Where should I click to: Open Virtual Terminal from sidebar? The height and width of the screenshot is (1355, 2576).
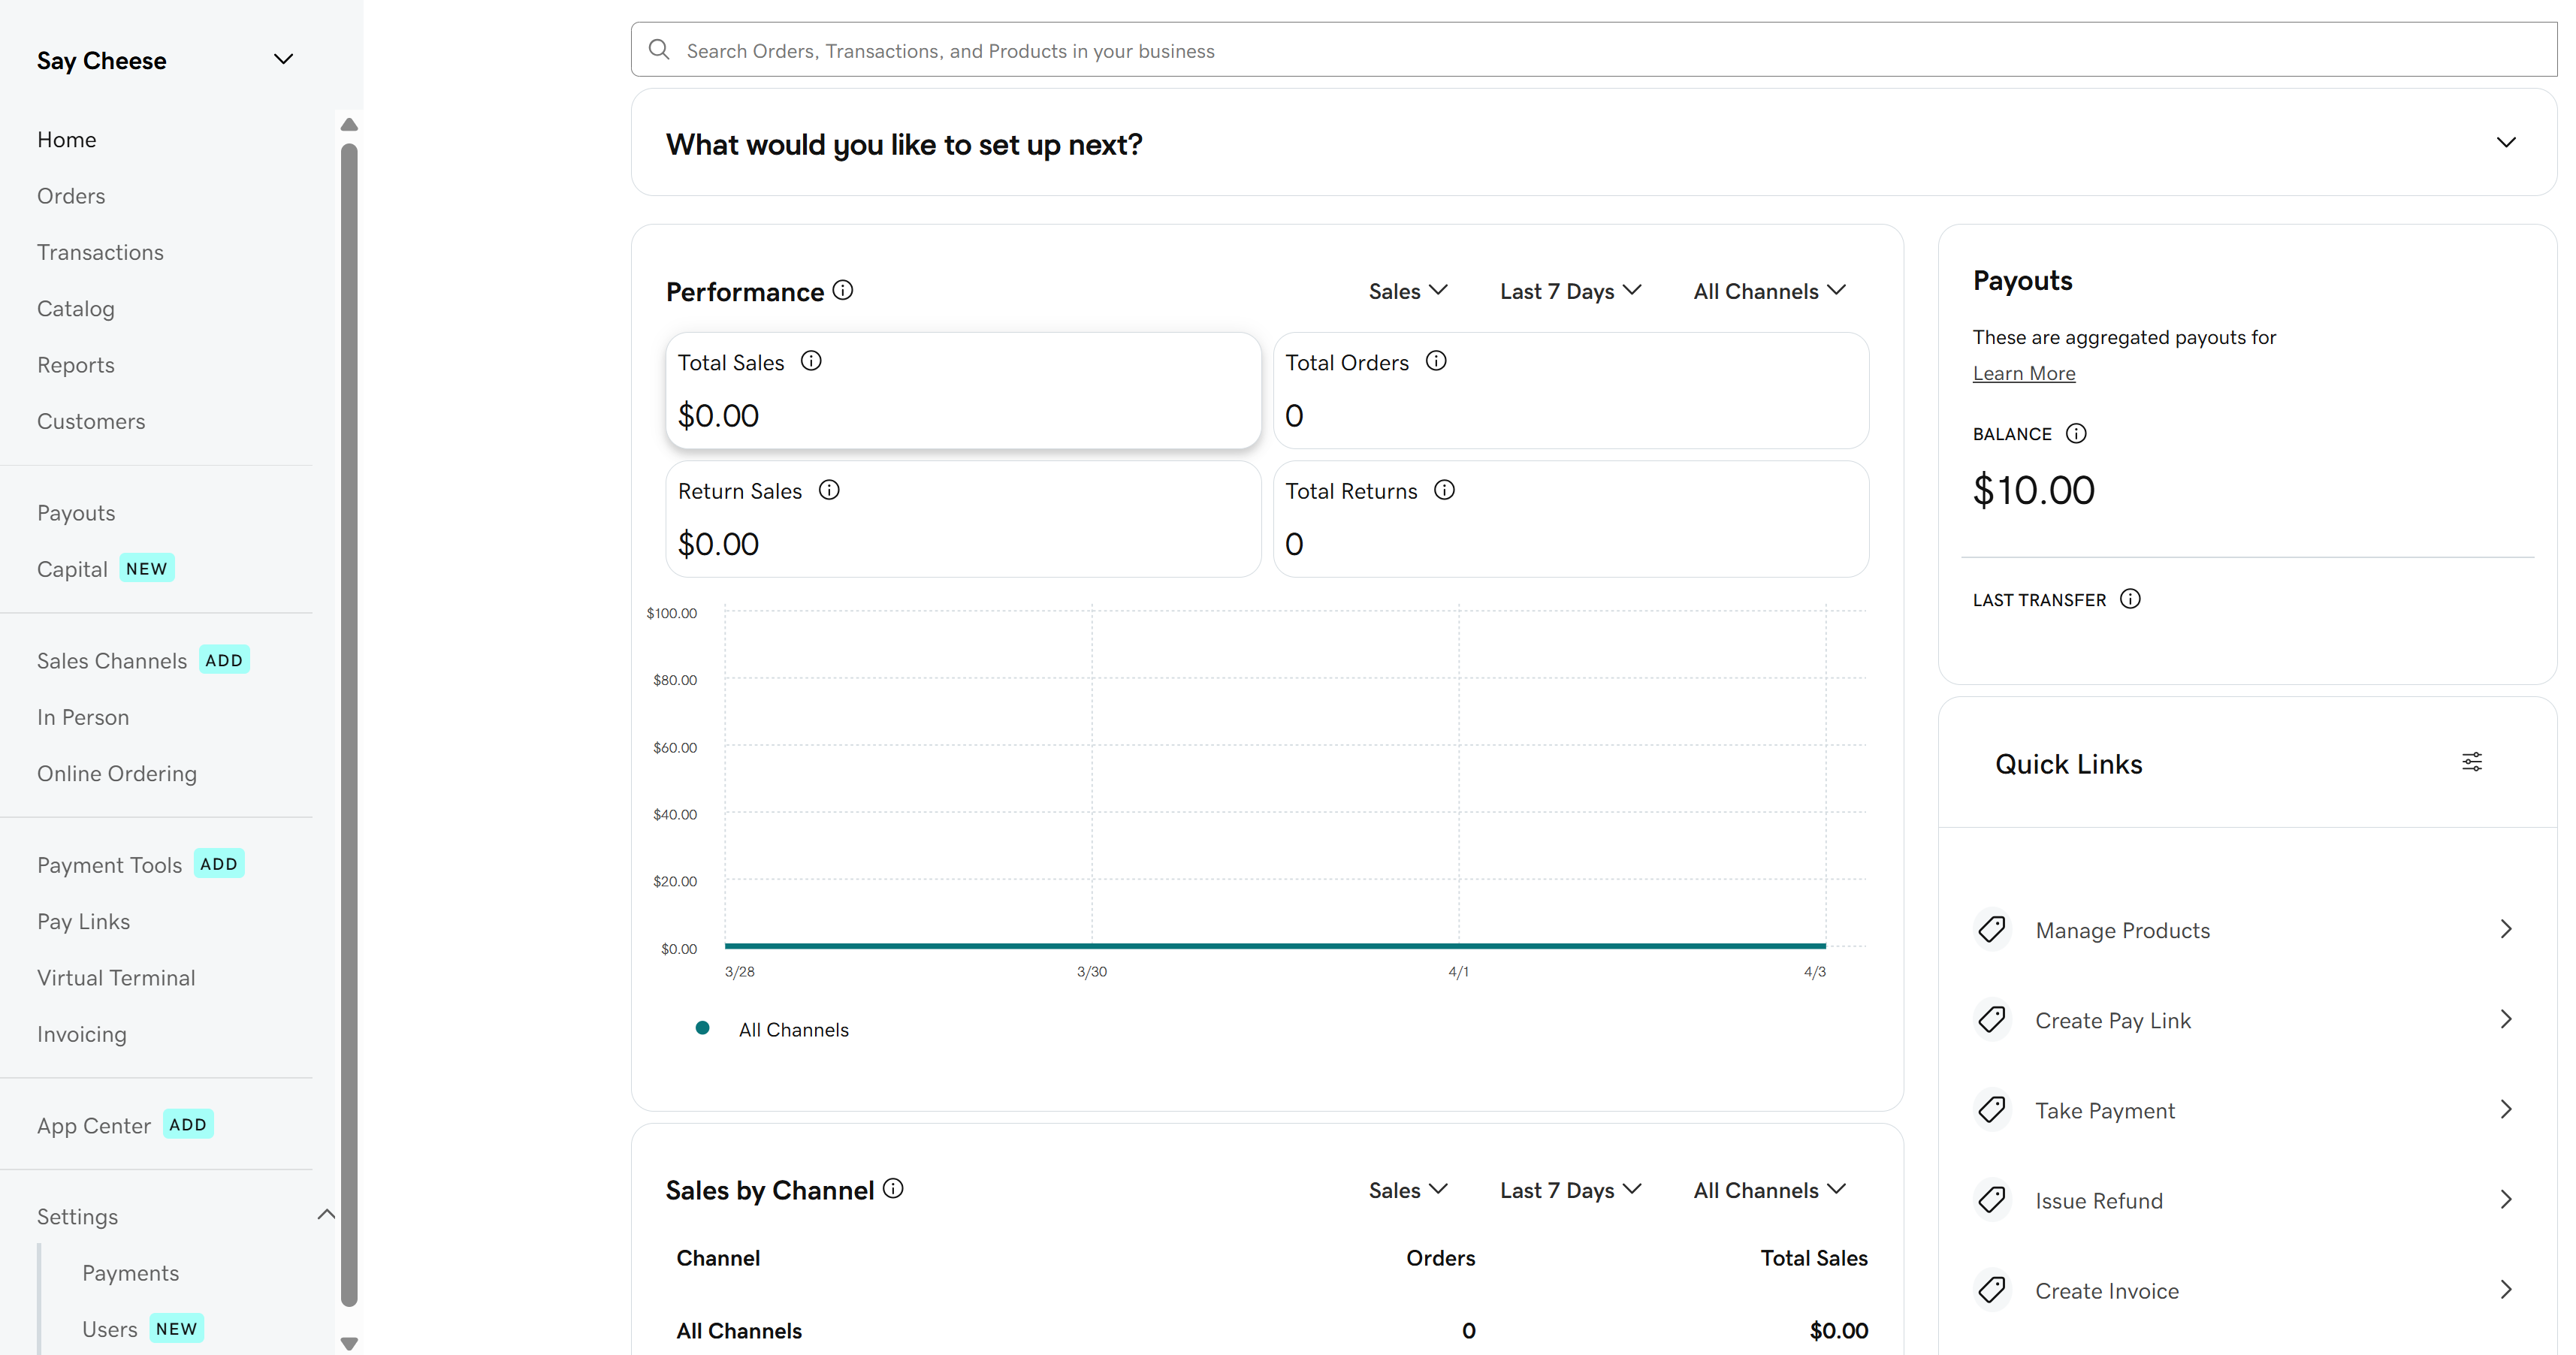[x=116, y=978]
